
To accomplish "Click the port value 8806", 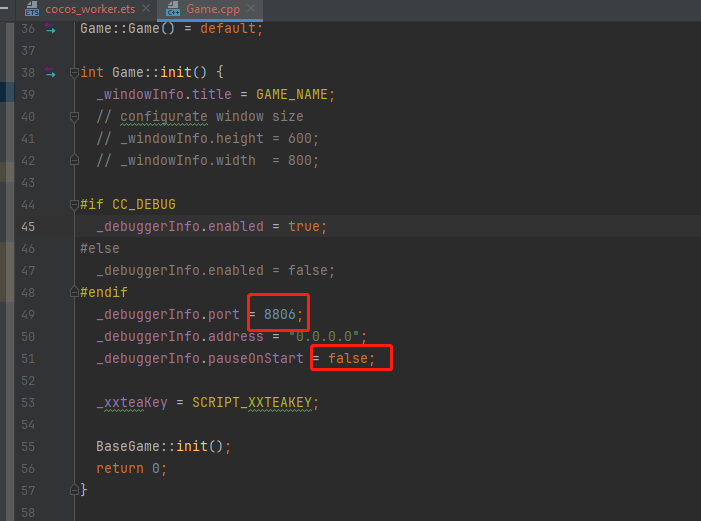I will coord(279,314).
